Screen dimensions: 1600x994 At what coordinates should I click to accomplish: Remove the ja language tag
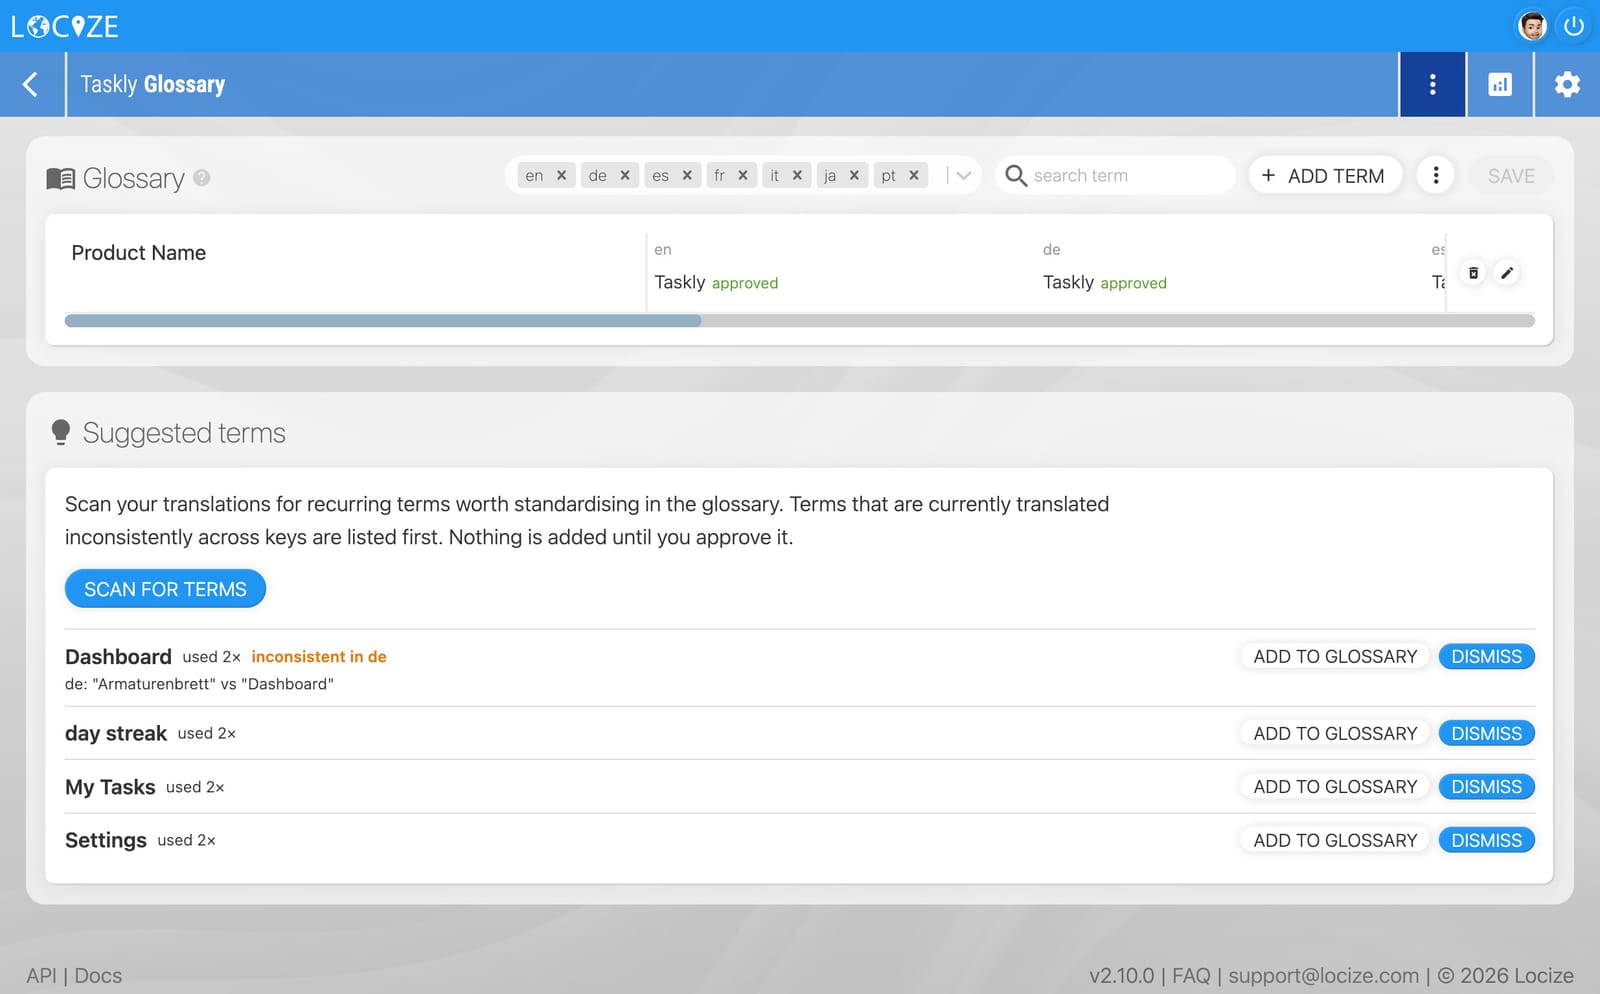pyautogui.click(x=854, y=176)
